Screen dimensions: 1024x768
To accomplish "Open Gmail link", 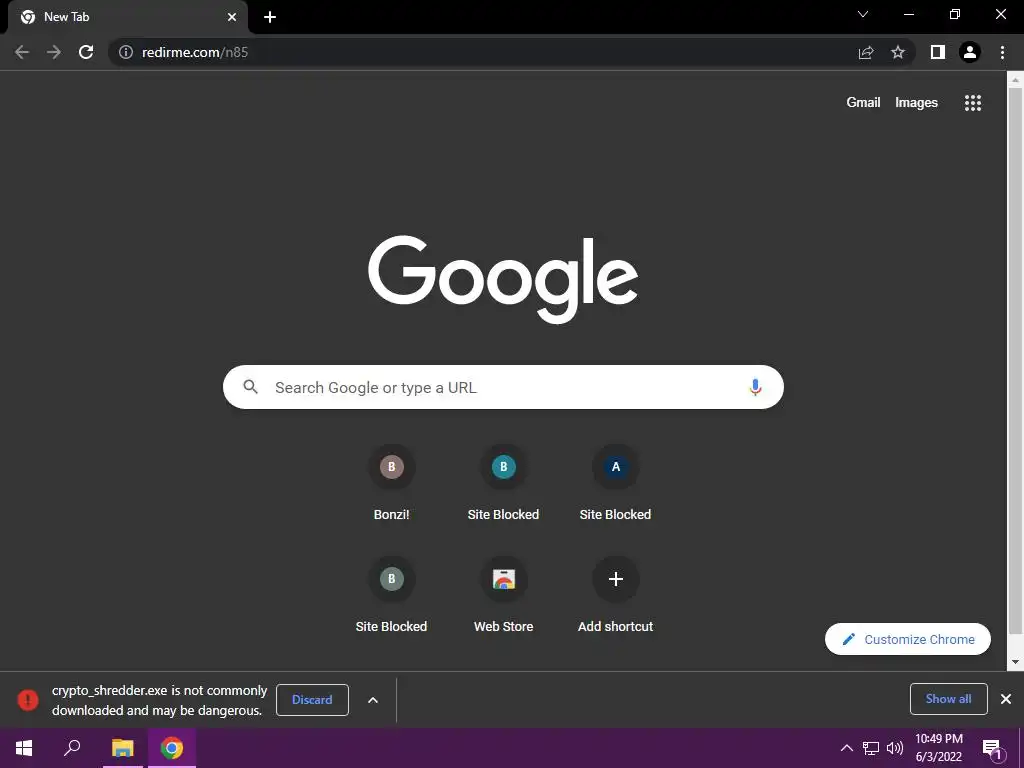I will (863, 103).
